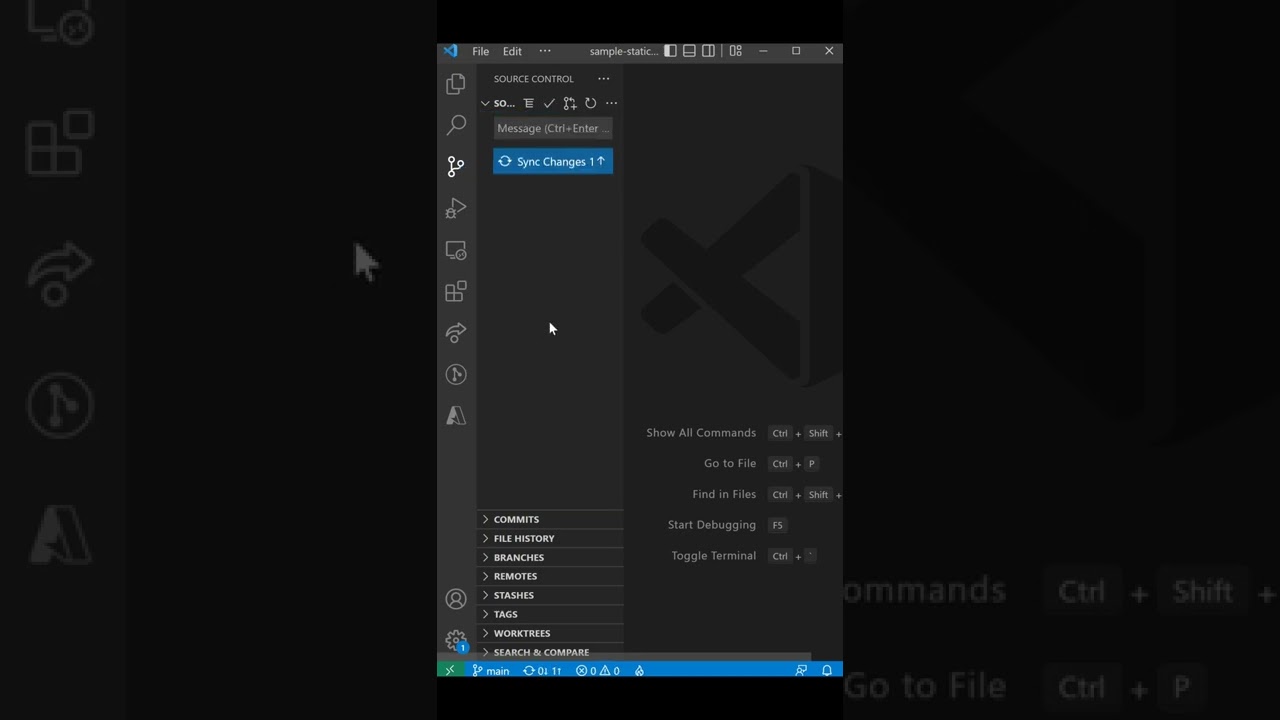
Task: Click the main branch in status bar
Action: pos(491,670)
